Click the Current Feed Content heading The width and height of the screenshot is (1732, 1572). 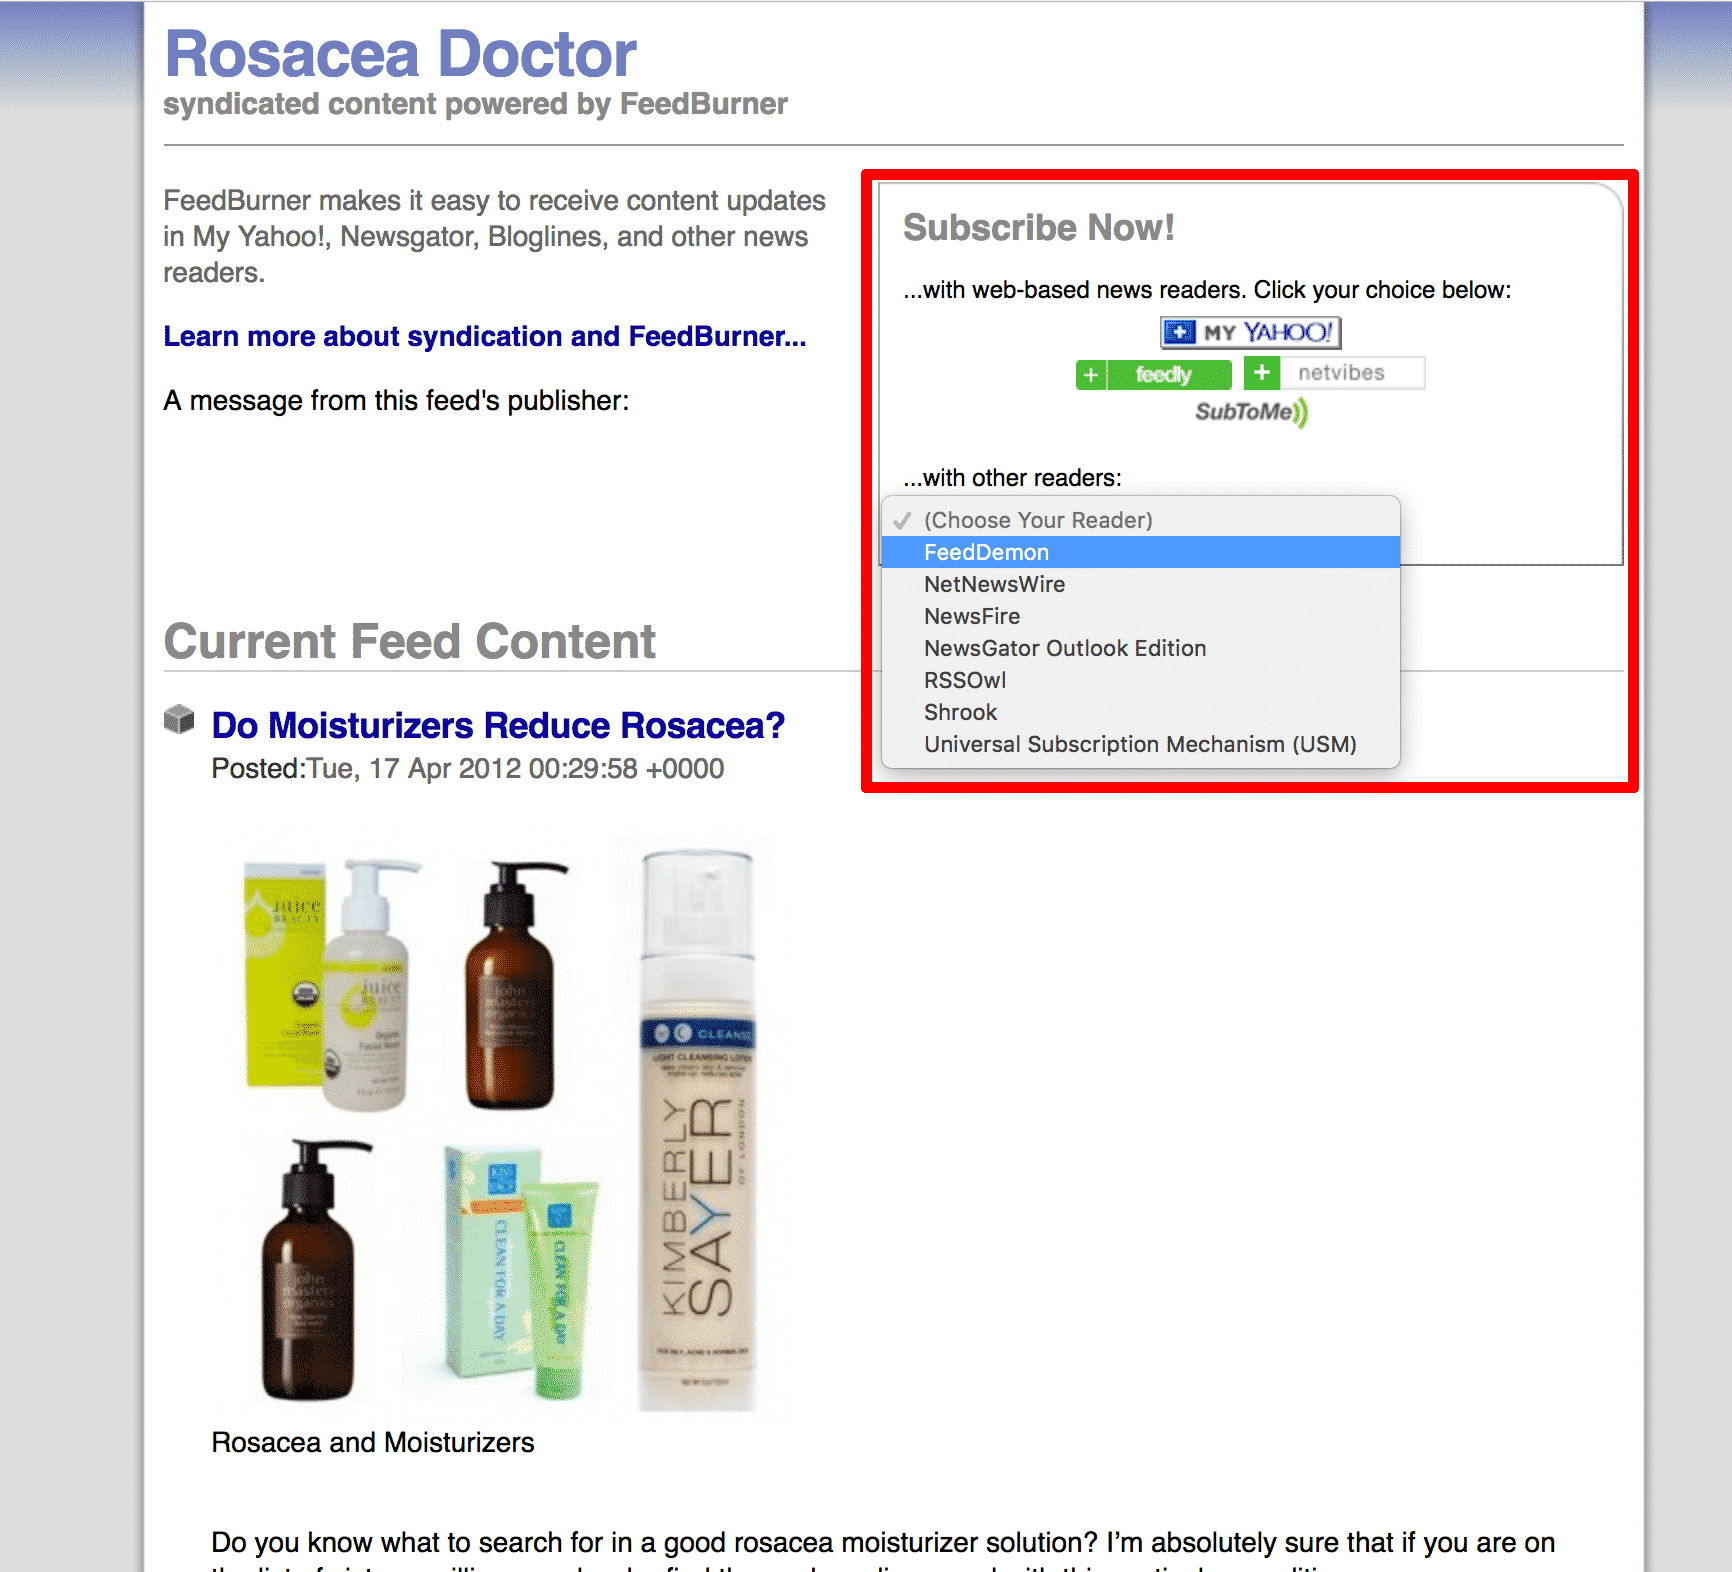(410, 642)
